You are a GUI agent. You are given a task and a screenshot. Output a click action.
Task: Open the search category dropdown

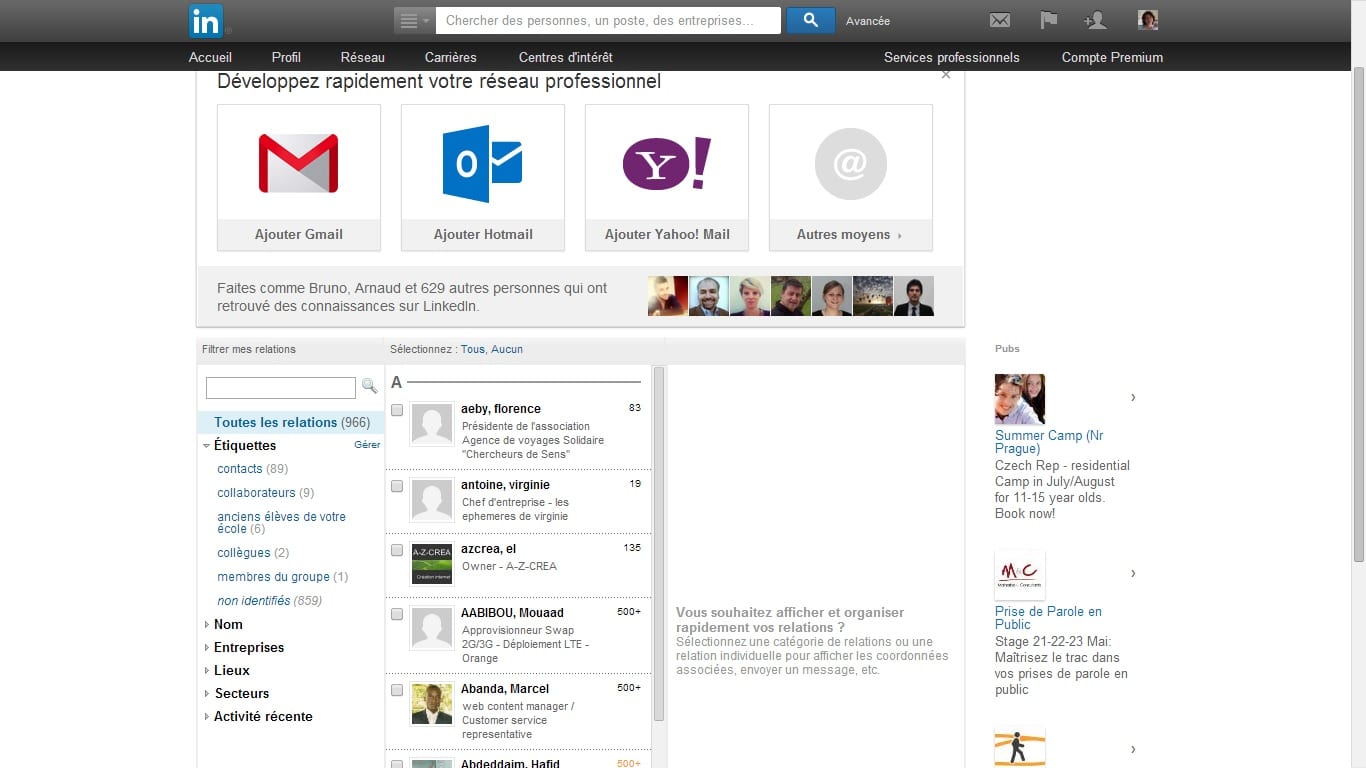pos(414,20)
